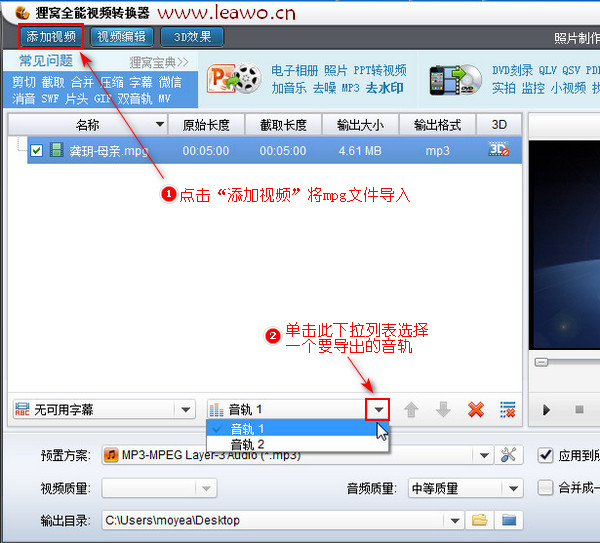
Task: Open the 无可用字幕 subtitle dropdown
Action: pyautogui.click(x=186, y=410)
